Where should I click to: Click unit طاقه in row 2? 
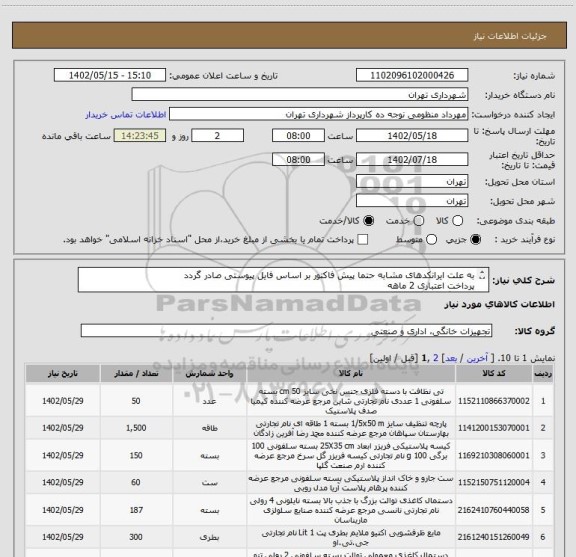tap(209, 428)
